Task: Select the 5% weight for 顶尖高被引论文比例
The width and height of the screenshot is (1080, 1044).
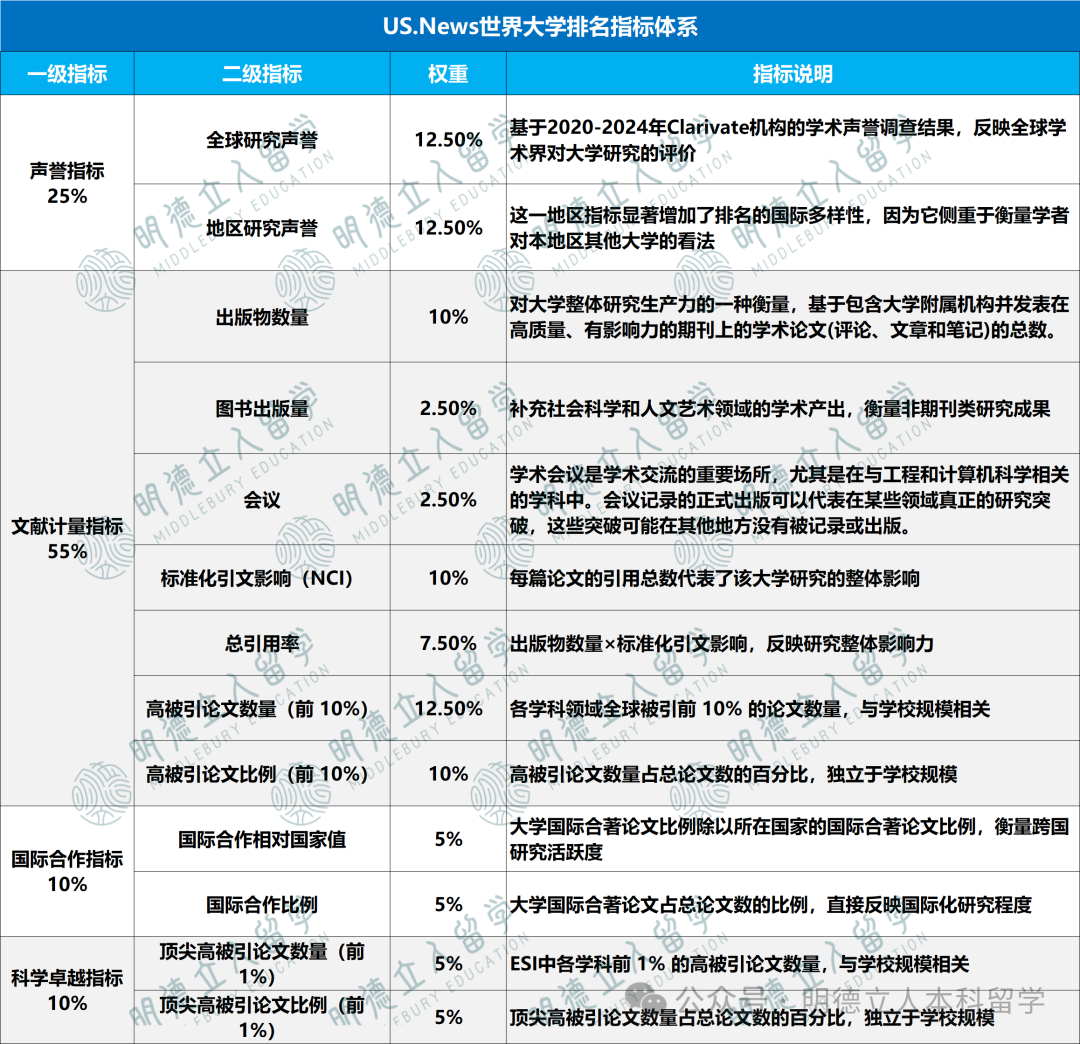Action: pyautogui.click(x=448, y=1017)
